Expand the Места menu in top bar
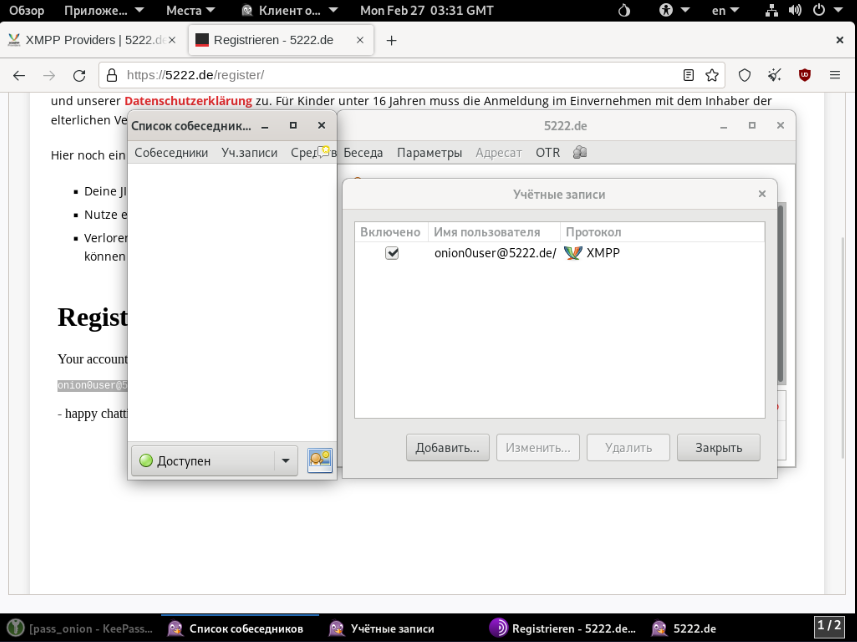The height and width of the screenshot is (642, 857). coord(190,10)
